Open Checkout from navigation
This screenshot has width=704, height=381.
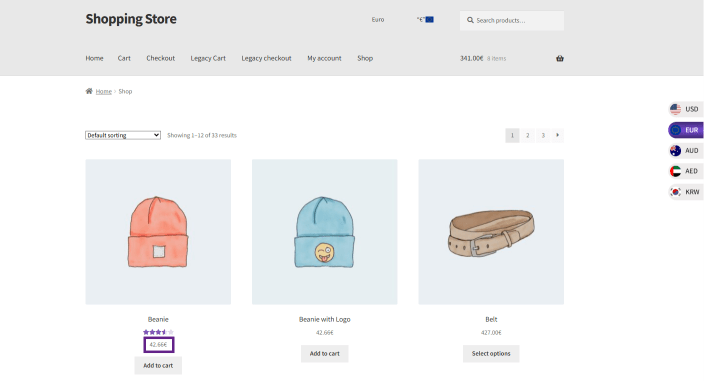pos(160,58)
